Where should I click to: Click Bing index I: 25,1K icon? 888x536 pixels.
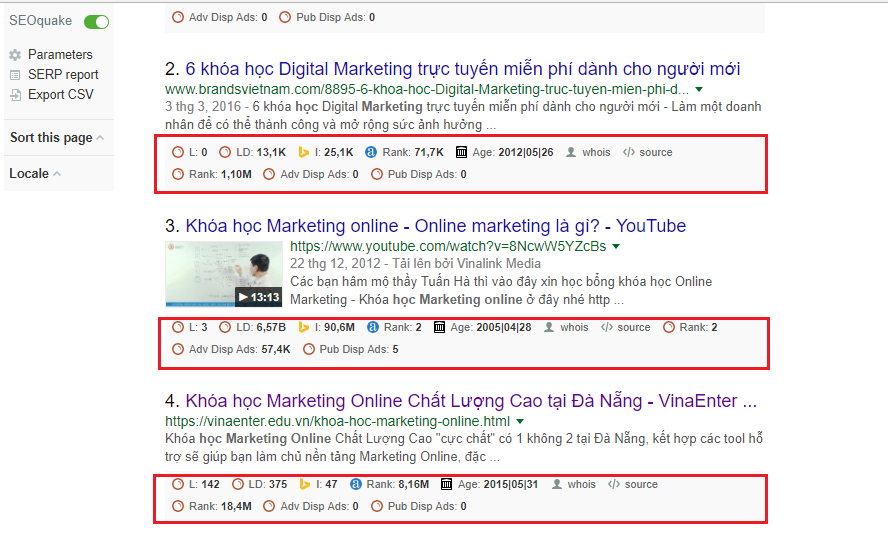304,152
